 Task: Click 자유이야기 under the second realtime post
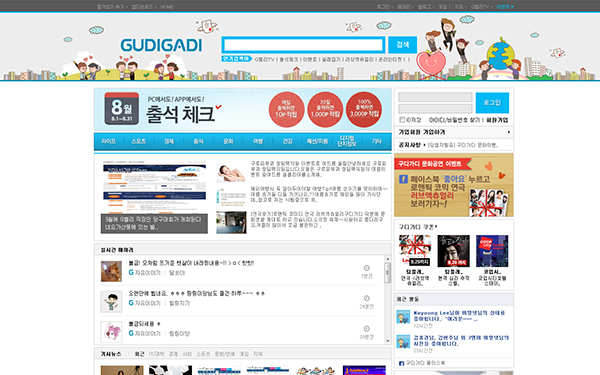click(x=147, y=303)
